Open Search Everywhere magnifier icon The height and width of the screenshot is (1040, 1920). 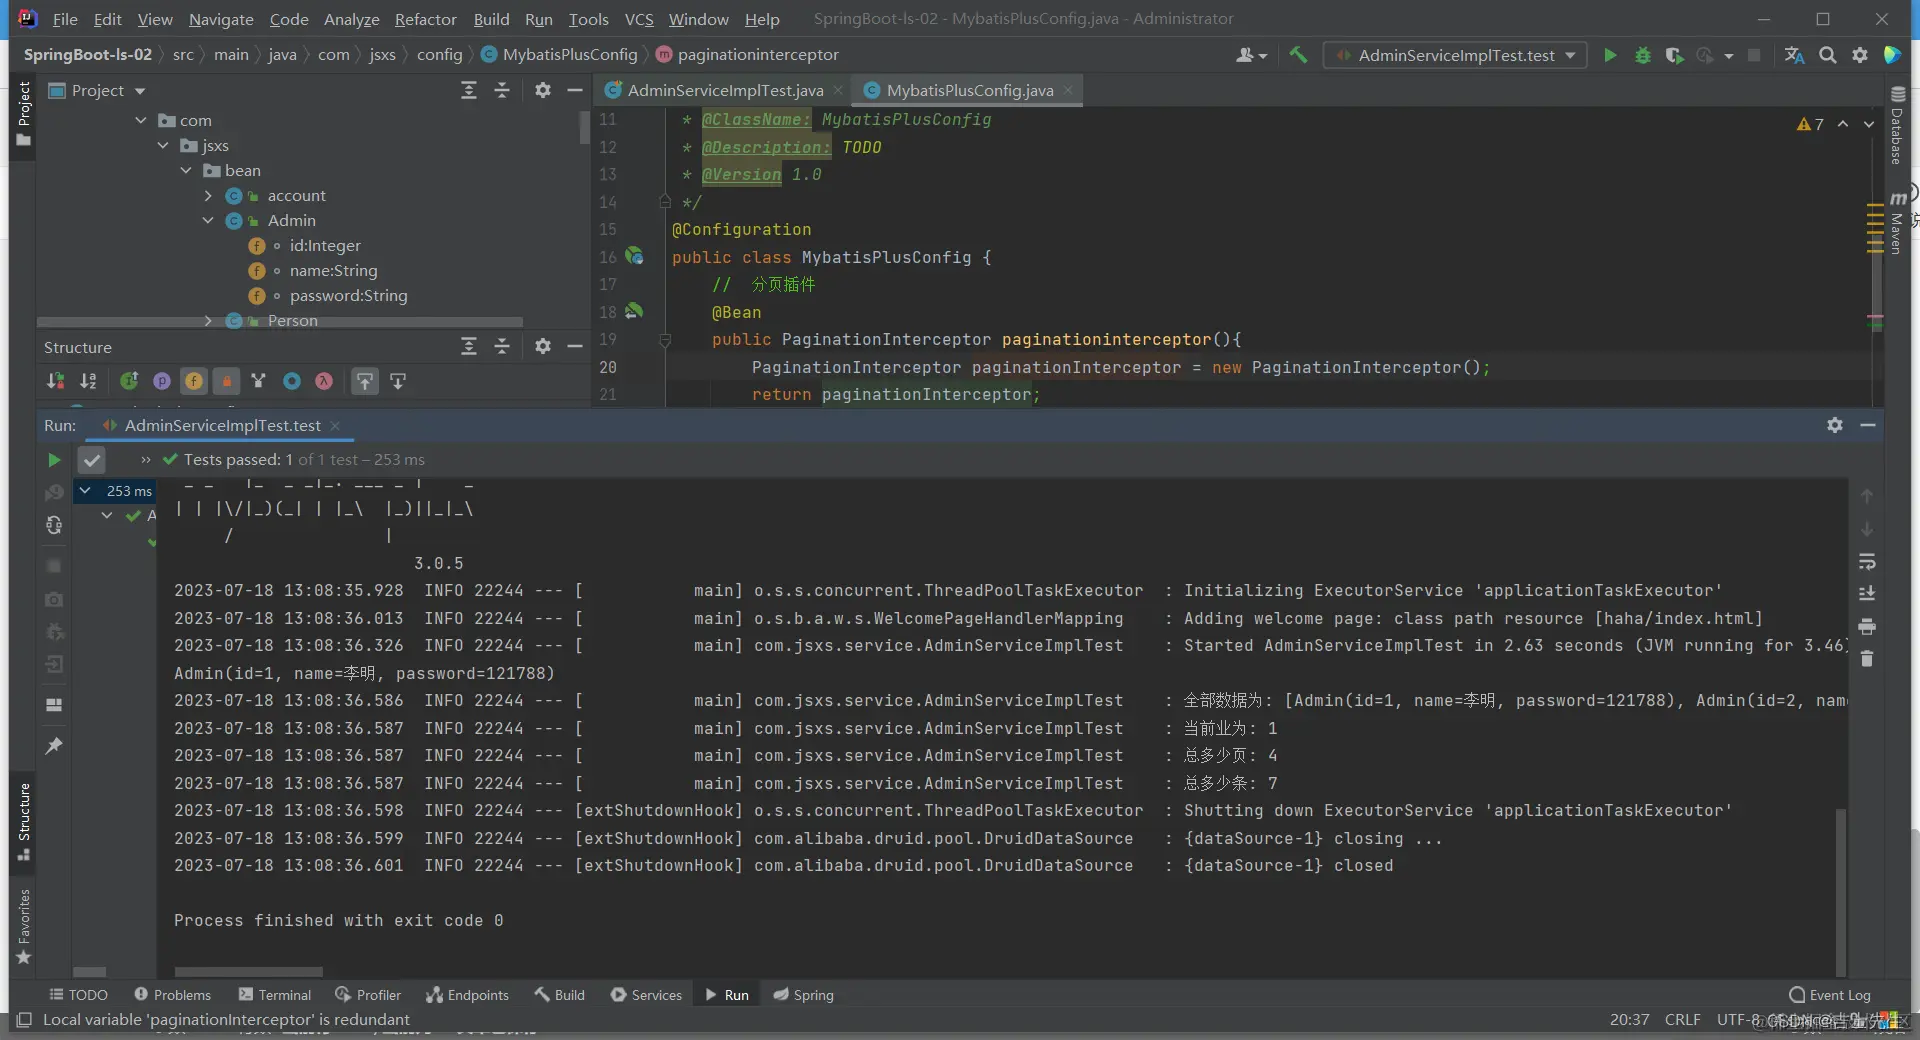pos(1828,55)
